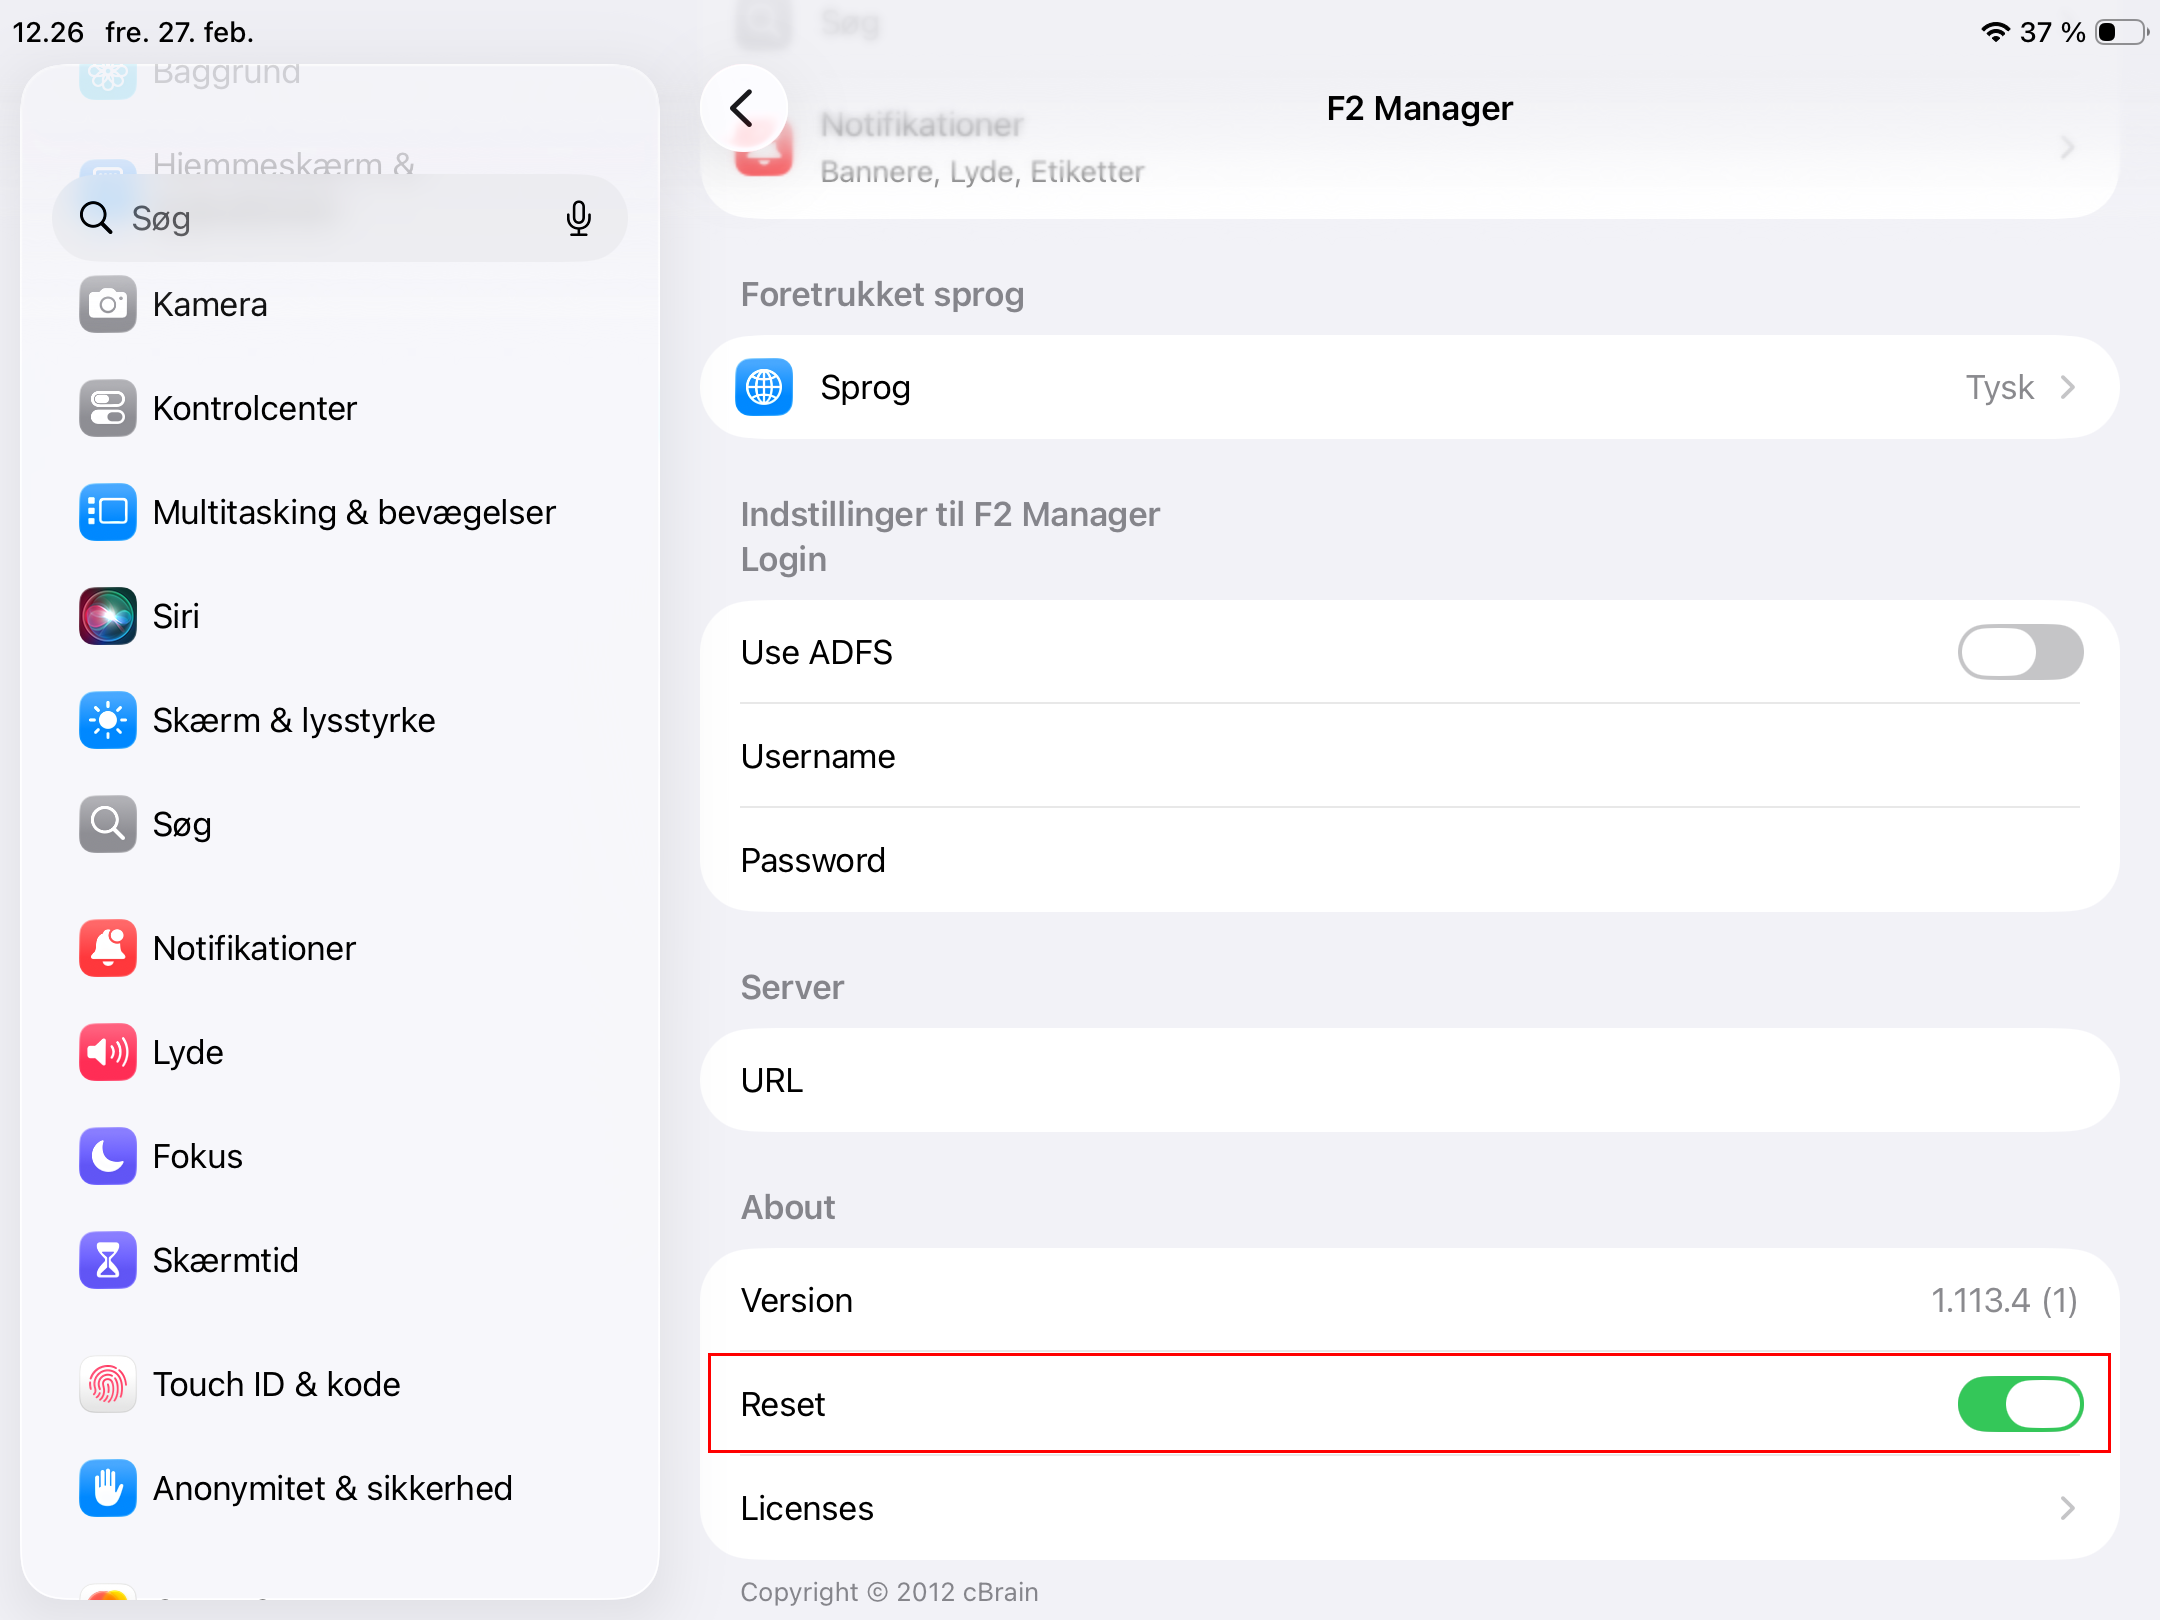The width and height of the screenshot is (2160, 1620).
Task: Tap the Anonymitet & sikkerhed hand icon
Action: 108,1488
